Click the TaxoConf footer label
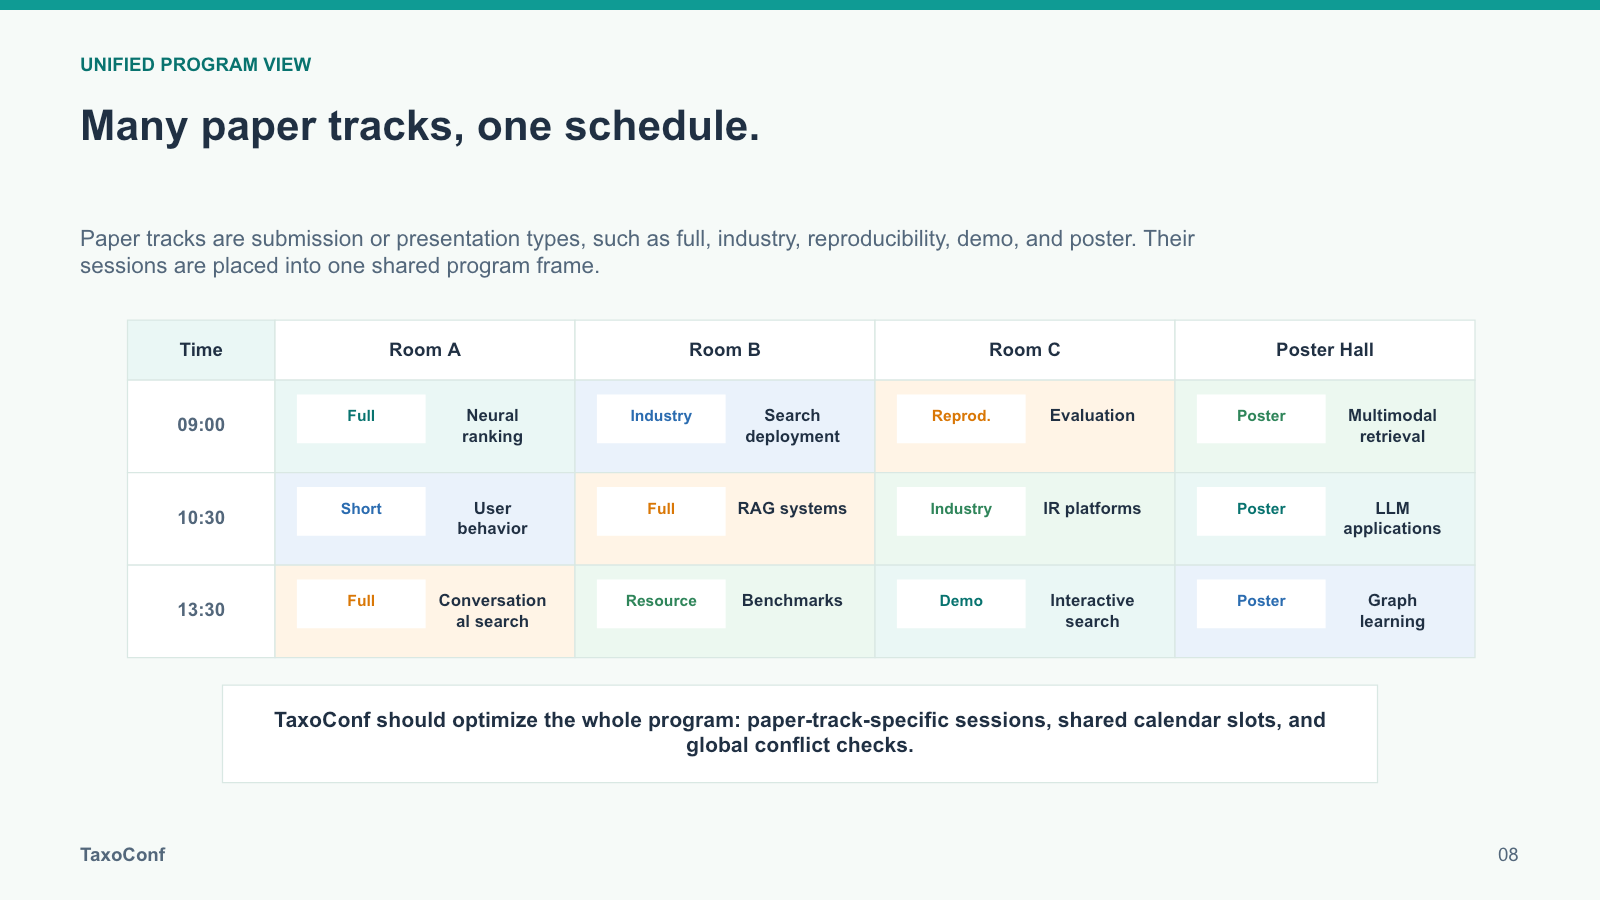The width and height of the screenshot is (1600, 900). pyautogui.click(x=123, y=855)
